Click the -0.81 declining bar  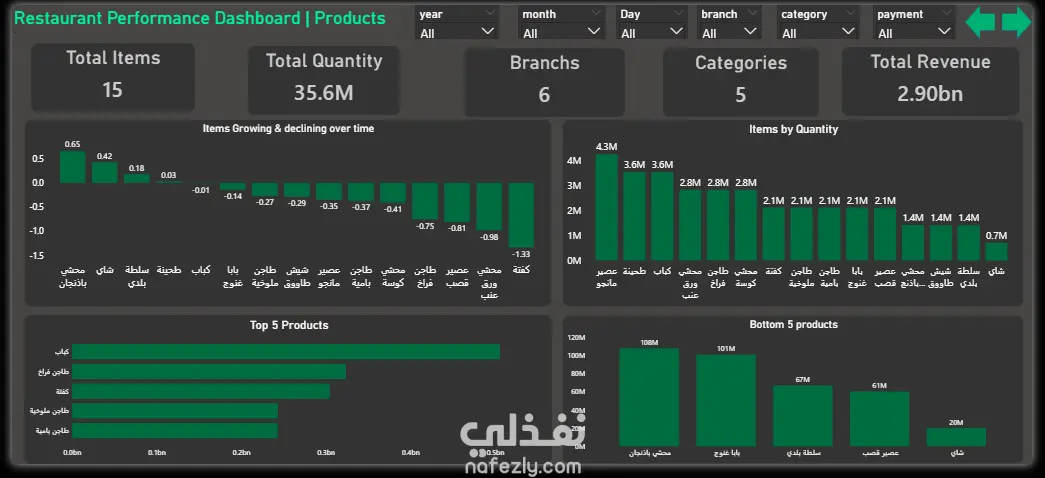point(457,203)
